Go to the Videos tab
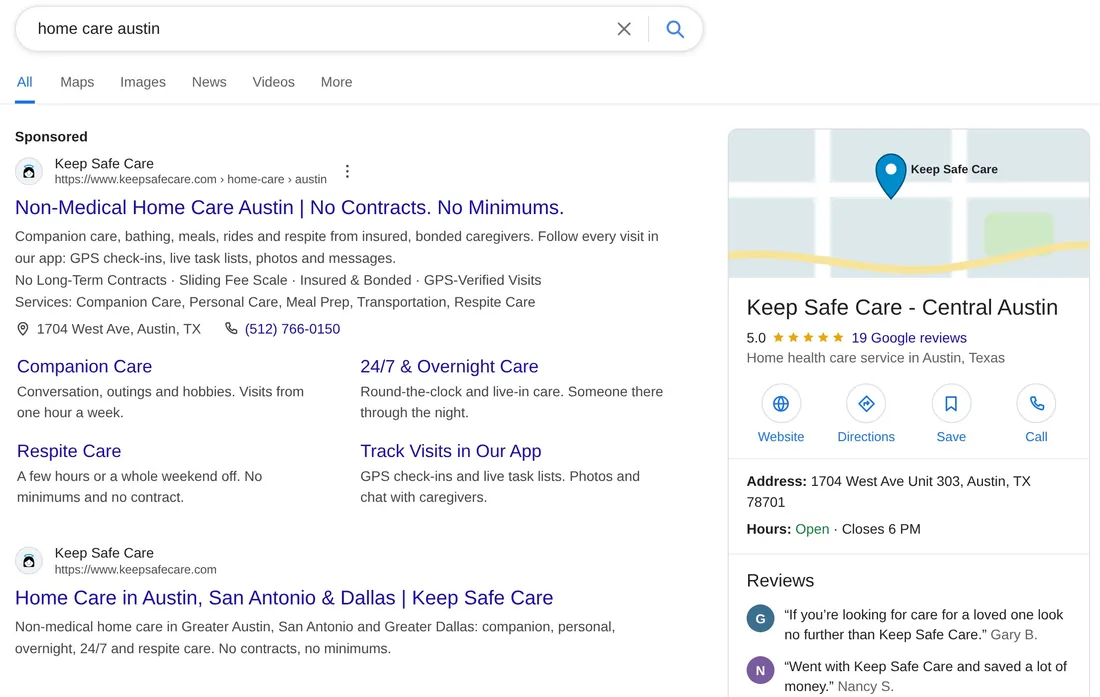 tap(274, 82)
